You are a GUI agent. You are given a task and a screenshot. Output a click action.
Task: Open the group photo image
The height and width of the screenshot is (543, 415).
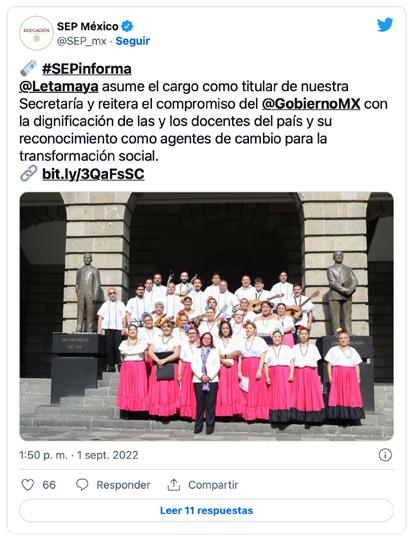click(206, 316)
